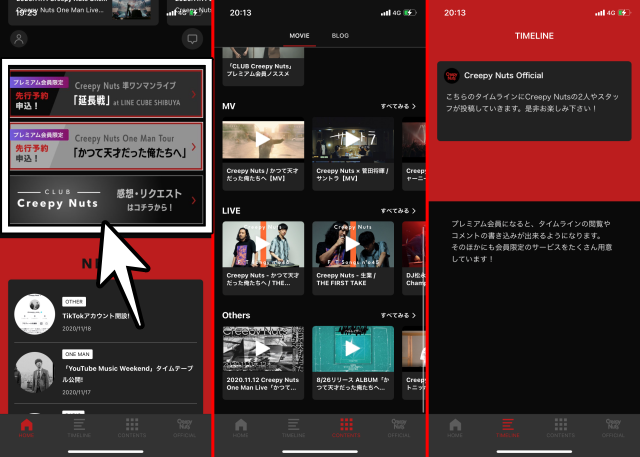
Task: Click TikTok news round thumbnail
Action: coord(35,314)
